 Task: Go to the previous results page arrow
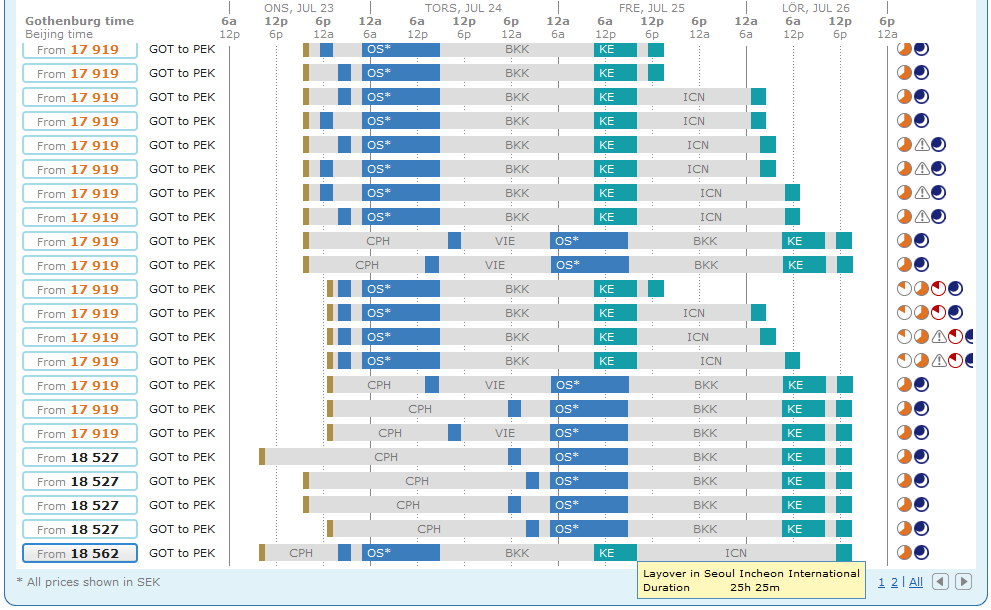pyautogui.click(x=940, y=582)
